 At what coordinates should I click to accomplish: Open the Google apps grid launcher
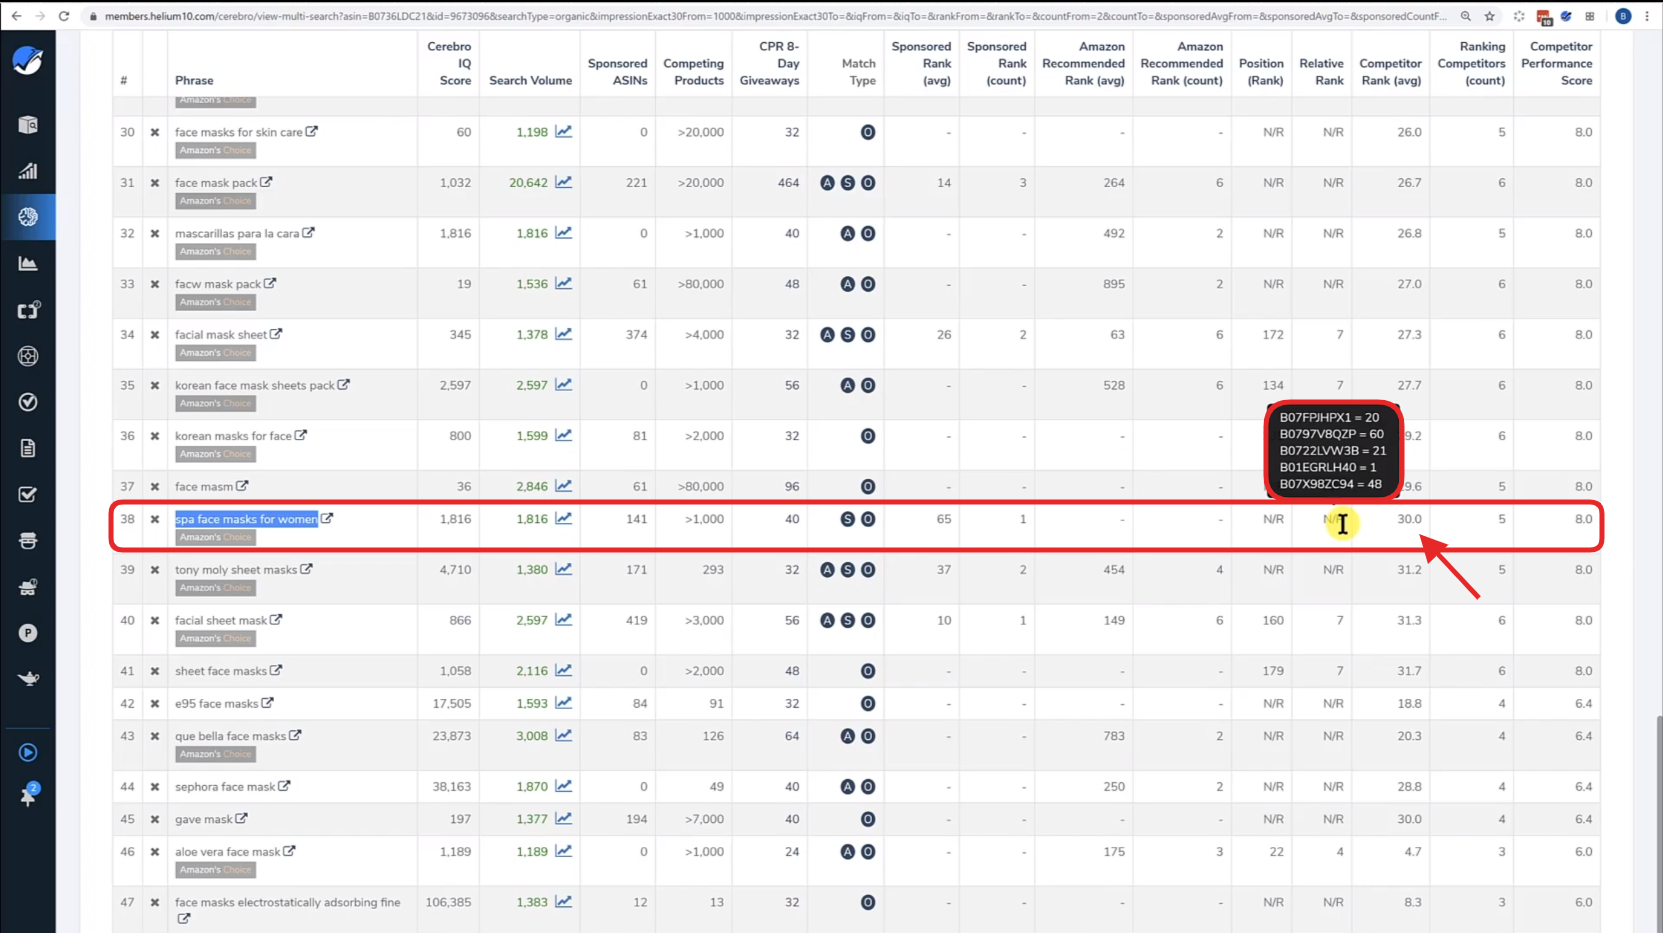[x=1588, y=16]
